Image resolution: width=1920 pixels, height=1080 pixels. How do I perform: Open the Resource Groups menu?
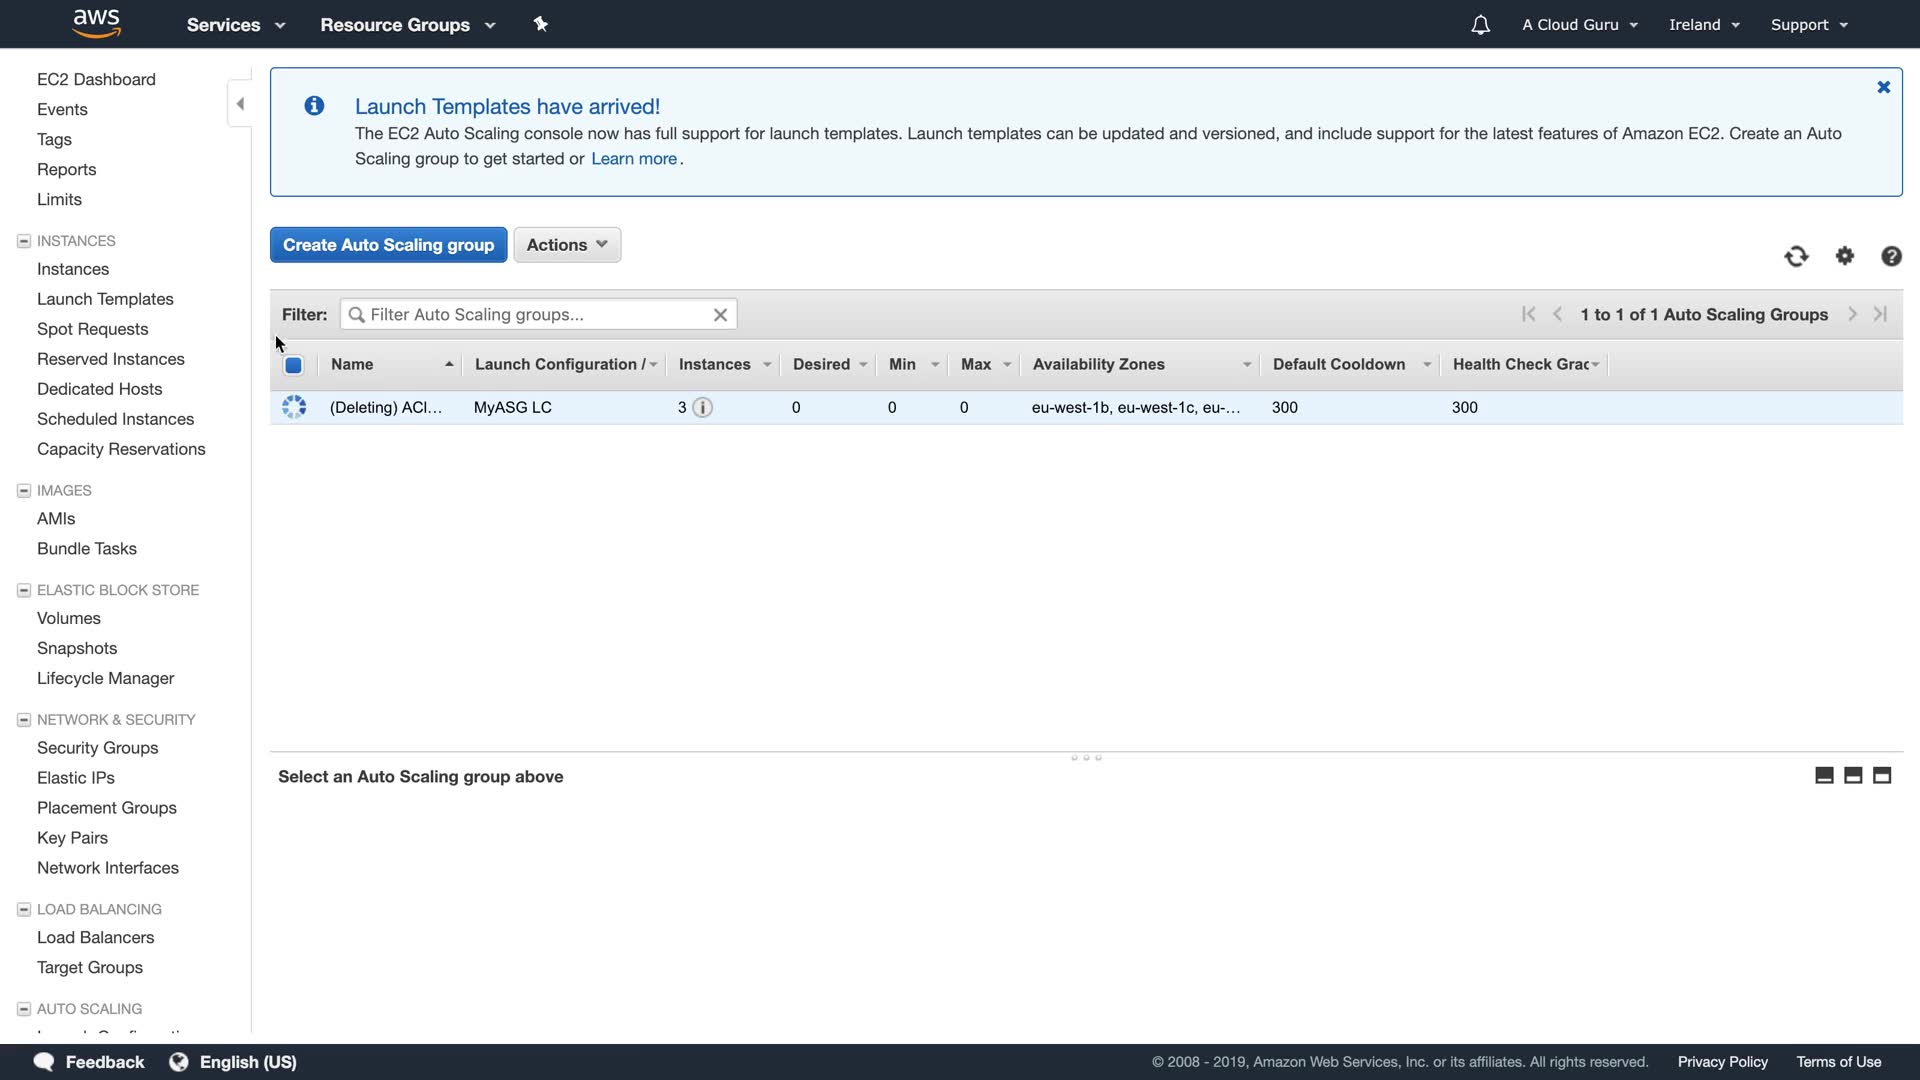(407, 25)
